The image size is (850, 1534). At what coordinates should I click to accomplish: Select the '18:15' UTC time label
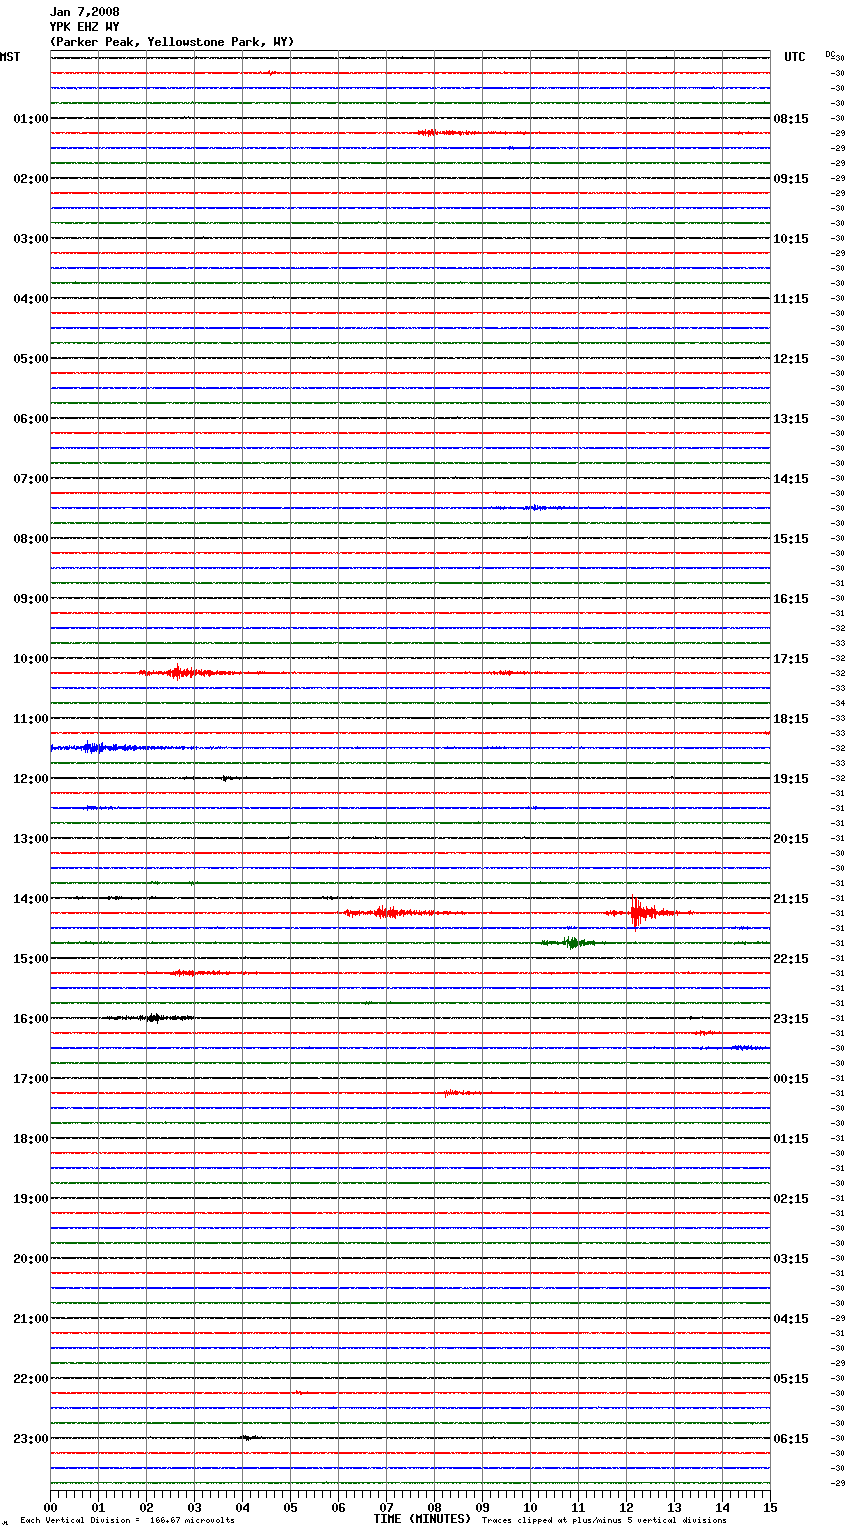point(791,719)
